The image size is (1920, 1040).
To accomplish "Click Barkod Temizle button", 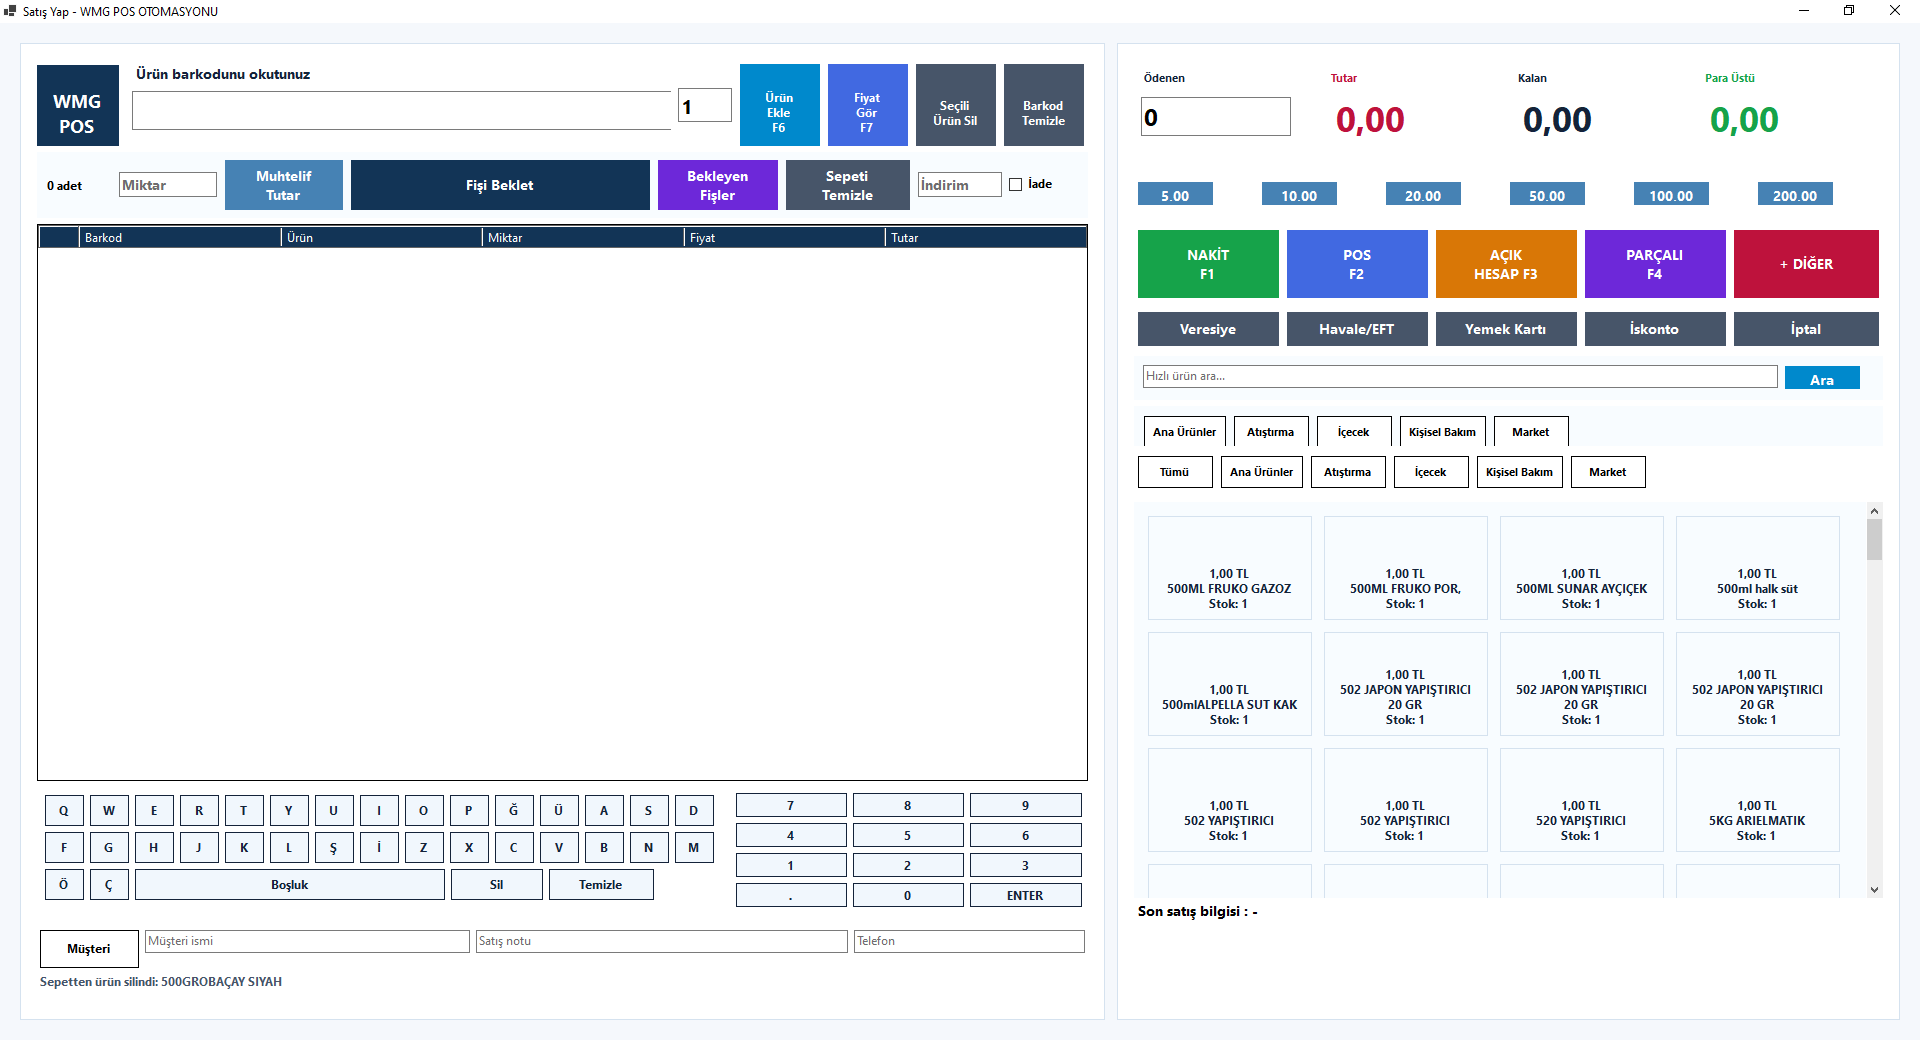I will [1043, 105].
